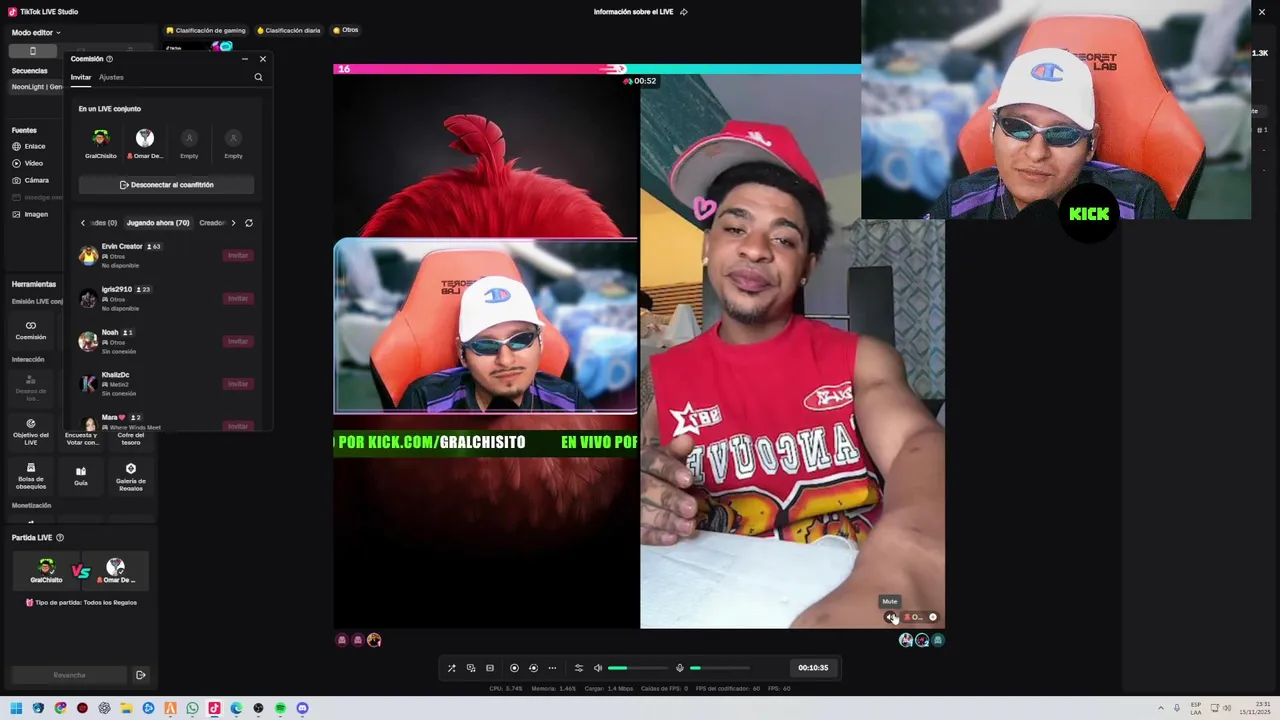Mute the speaker output
The image size is (1280, 720).
click(x=598, y=668)
